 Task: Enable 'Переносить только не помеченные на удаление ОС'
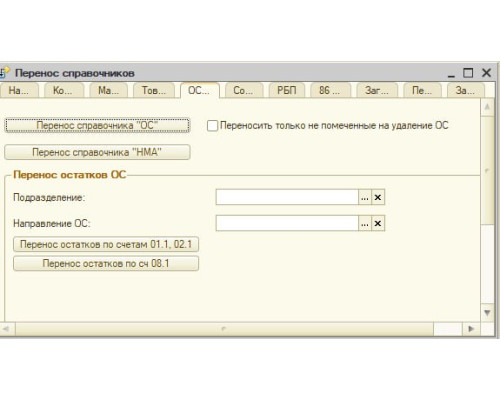(212, 126)
